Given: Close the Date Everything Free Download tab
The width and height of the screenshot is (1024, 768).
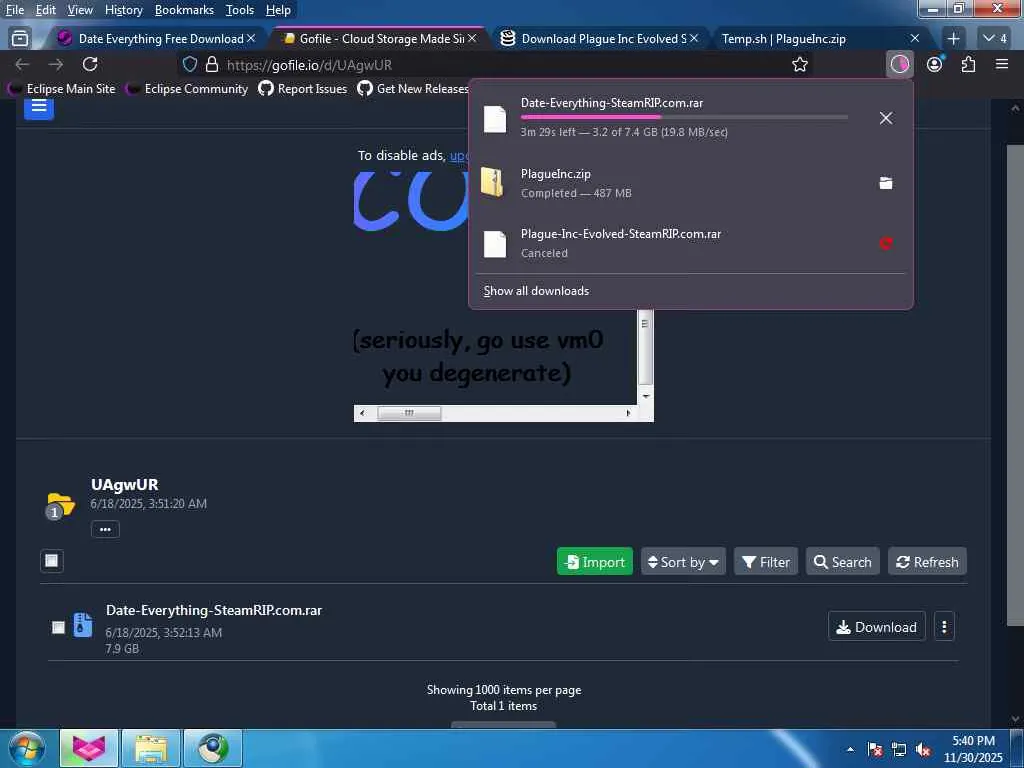Looking at the screenshot, I should [251, 39].
